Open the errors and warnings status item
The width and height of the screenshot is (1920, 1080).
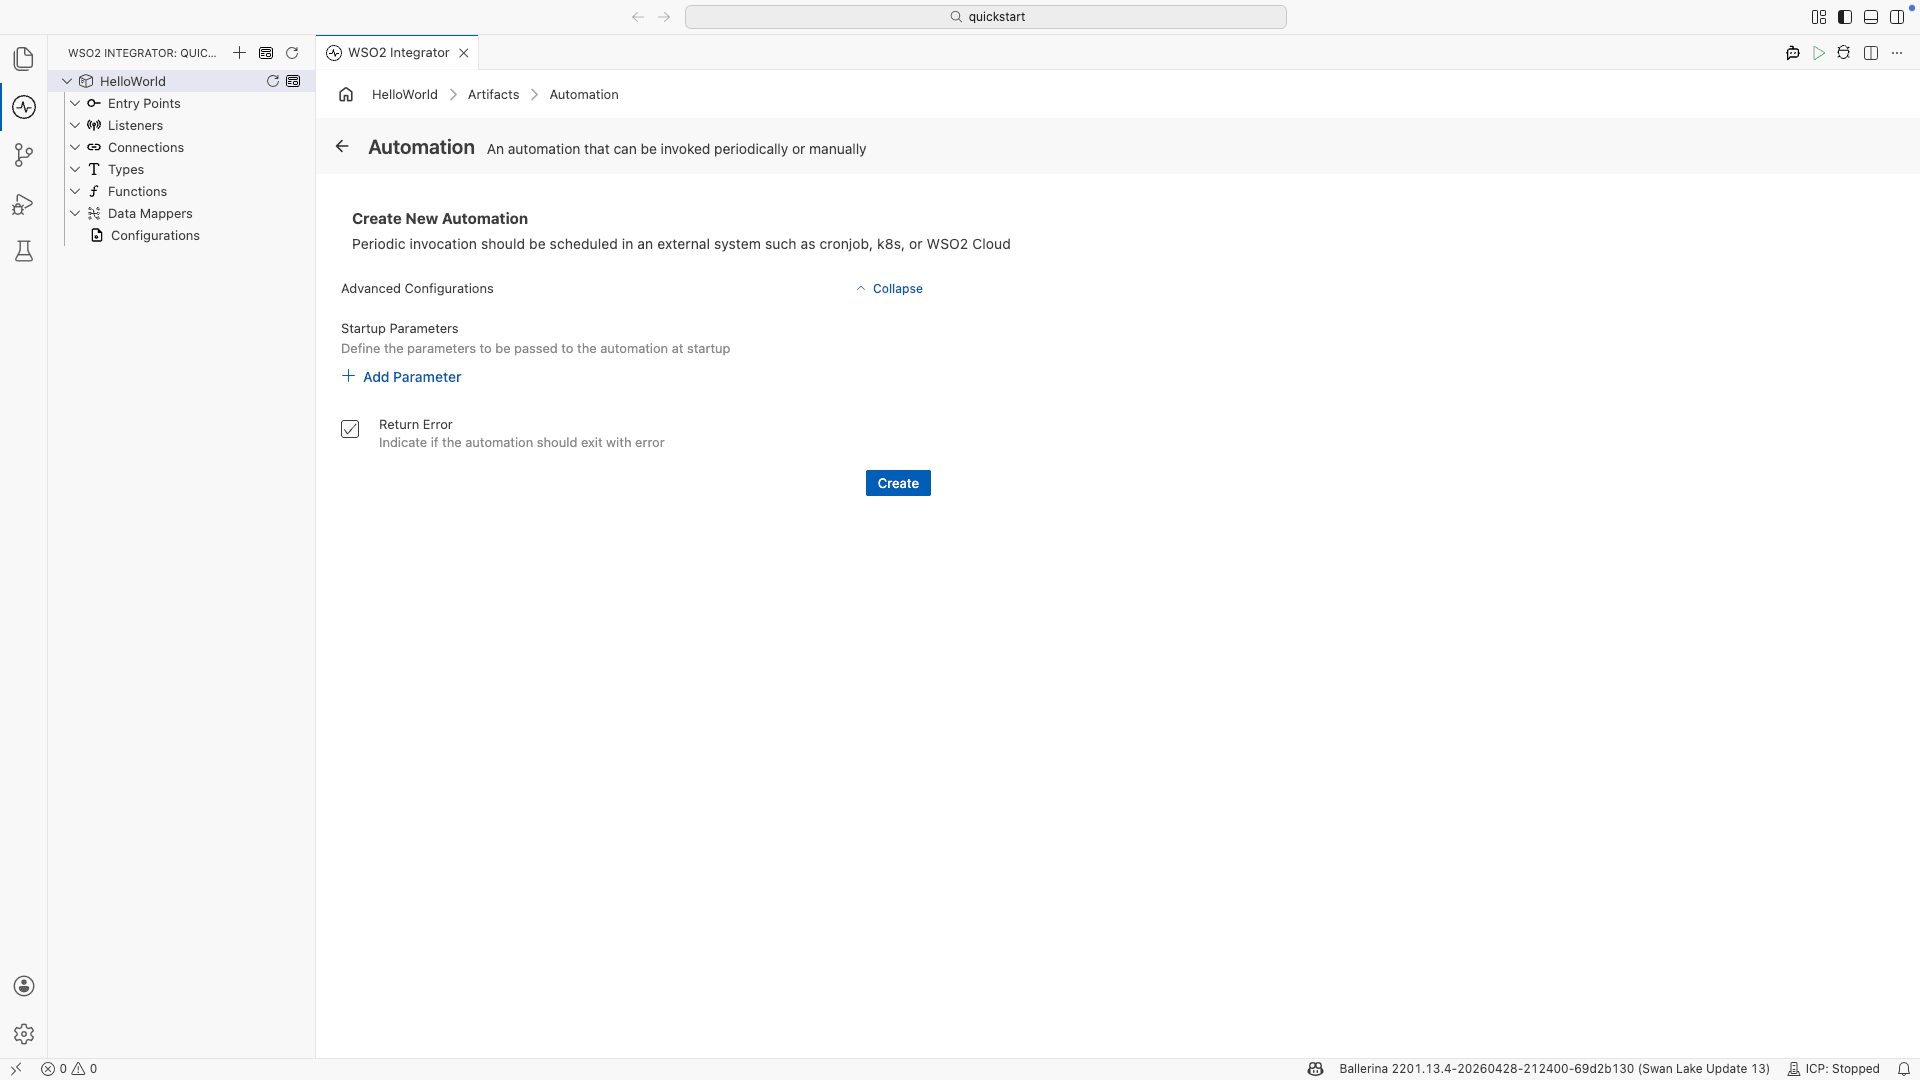(x=69, y=1069)
